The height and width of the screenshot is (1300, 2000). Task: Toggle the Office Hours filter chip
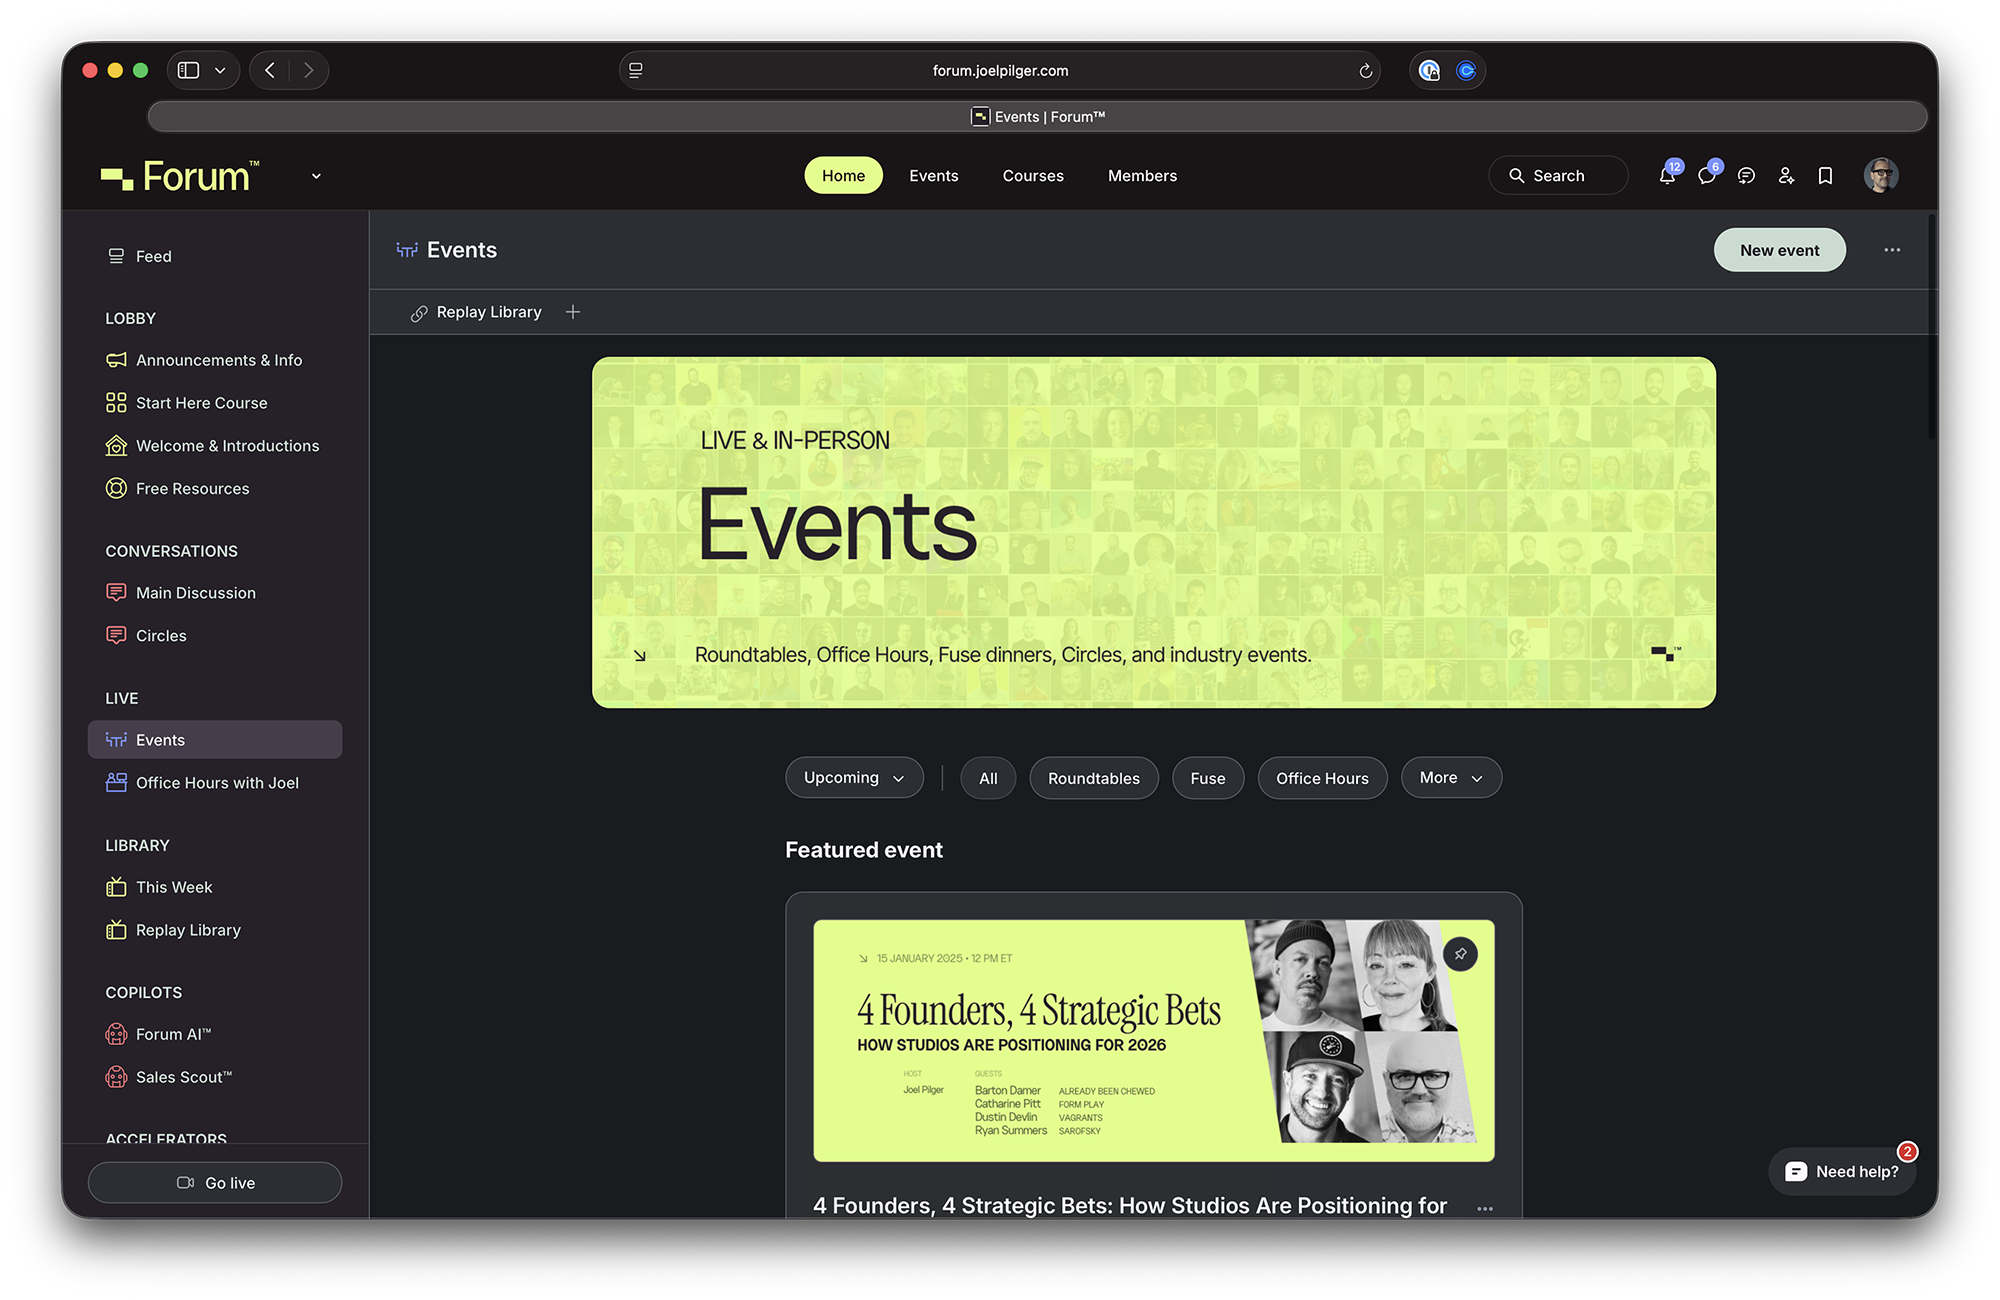(x=1321, y=778)
